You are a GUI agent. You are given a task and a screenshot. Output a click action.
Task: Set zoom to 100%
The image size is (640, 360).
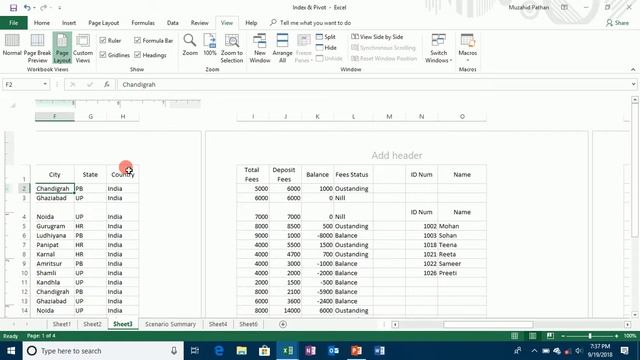click(210, 45)
